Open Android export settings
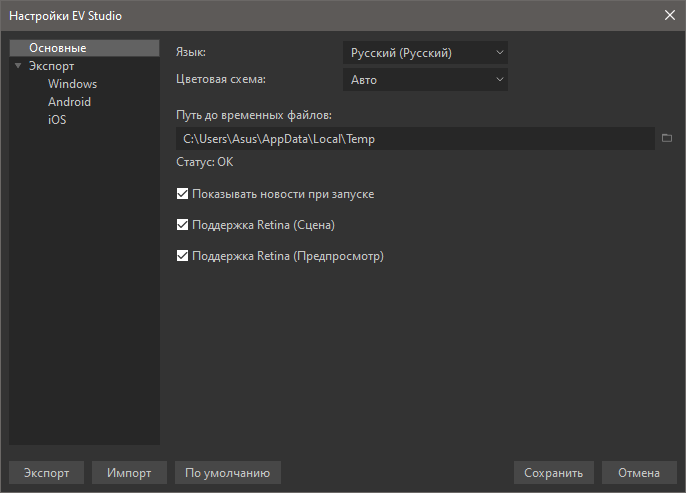Screen dimensions: 686x493 [x=69, y=102]
